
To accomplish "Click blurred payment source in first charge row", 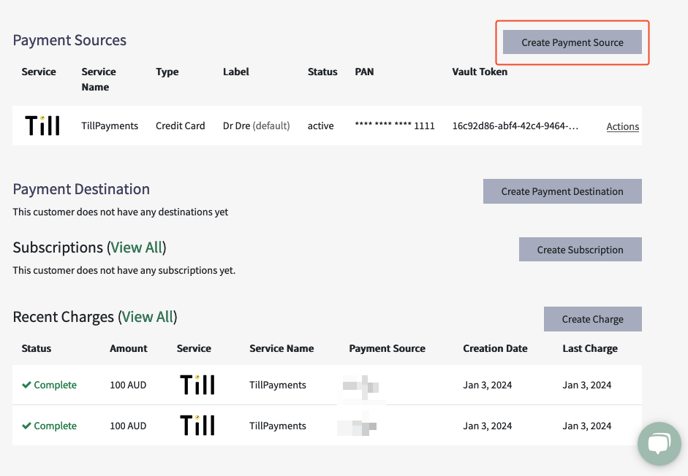I will [361, 387].
